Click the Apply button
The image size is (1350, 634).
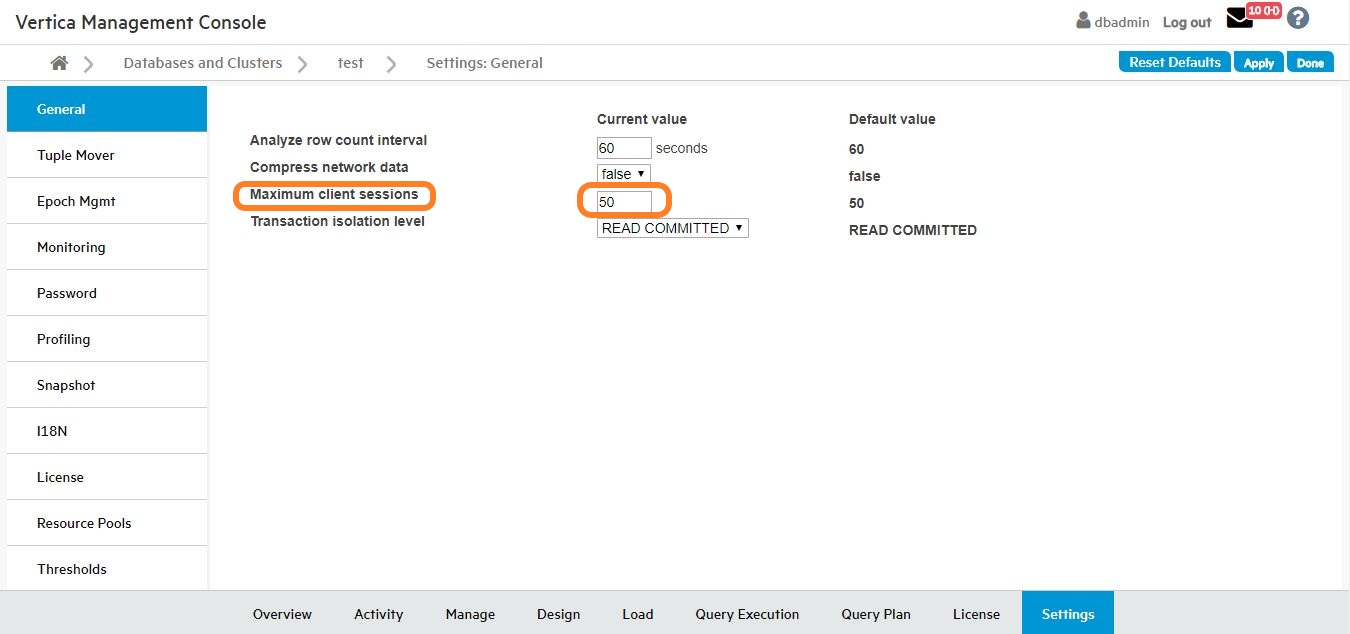[1258, 62]
